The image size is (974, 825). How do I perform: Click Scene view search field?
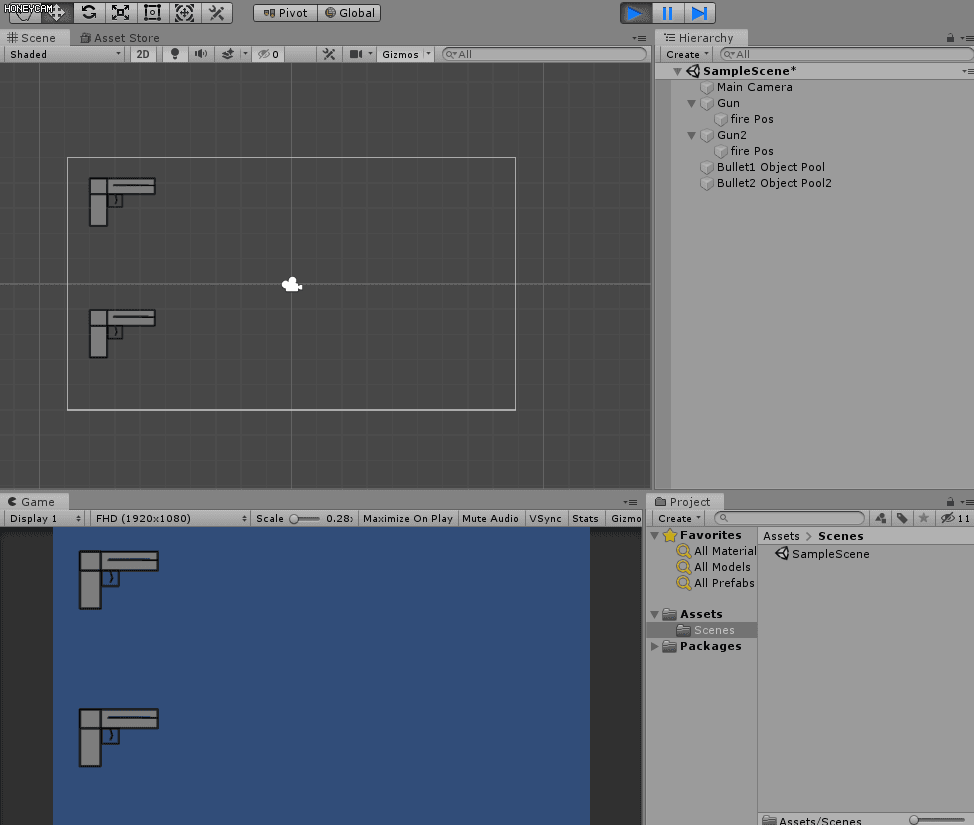544,54
